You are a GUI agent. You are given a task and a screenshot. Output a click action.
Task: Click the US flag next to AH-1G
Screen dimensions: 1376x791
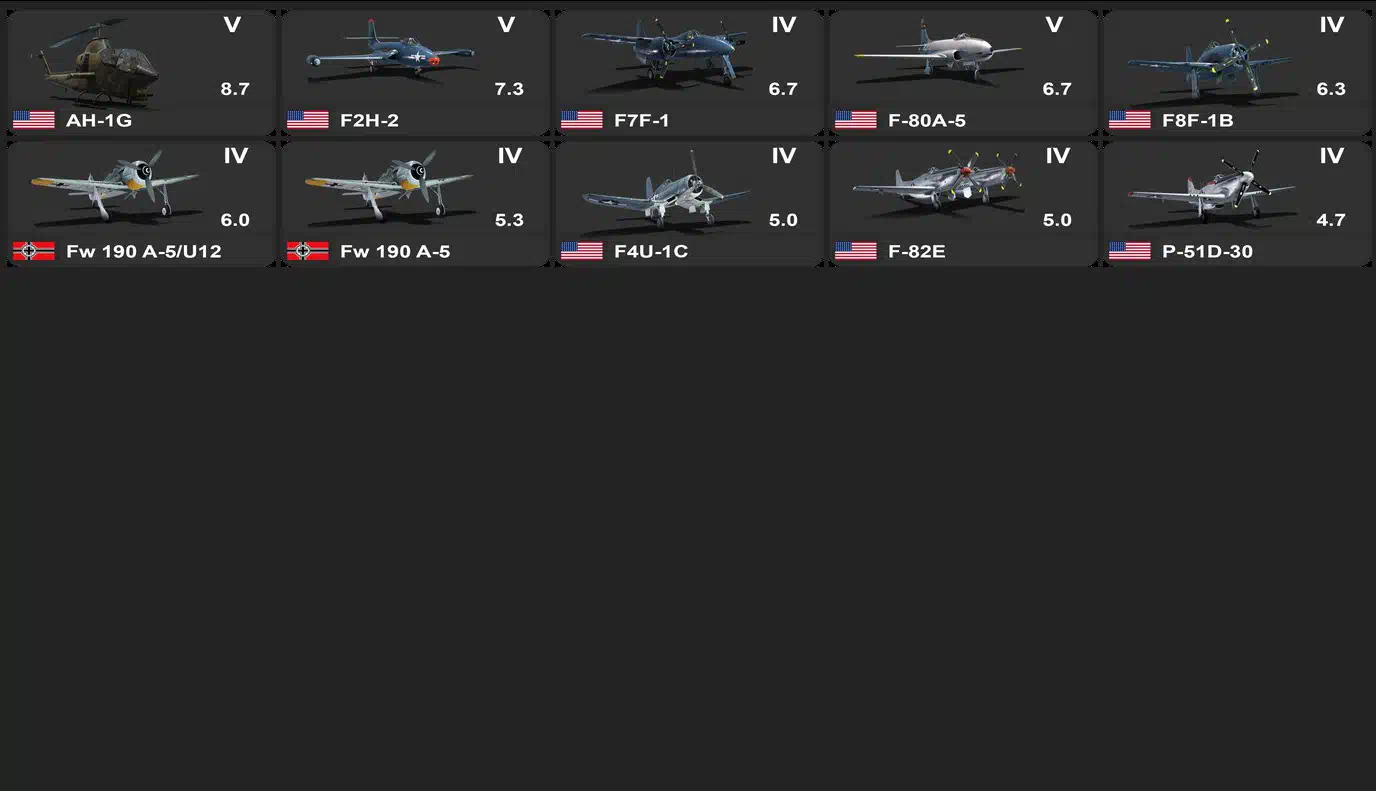pos(34,120)
